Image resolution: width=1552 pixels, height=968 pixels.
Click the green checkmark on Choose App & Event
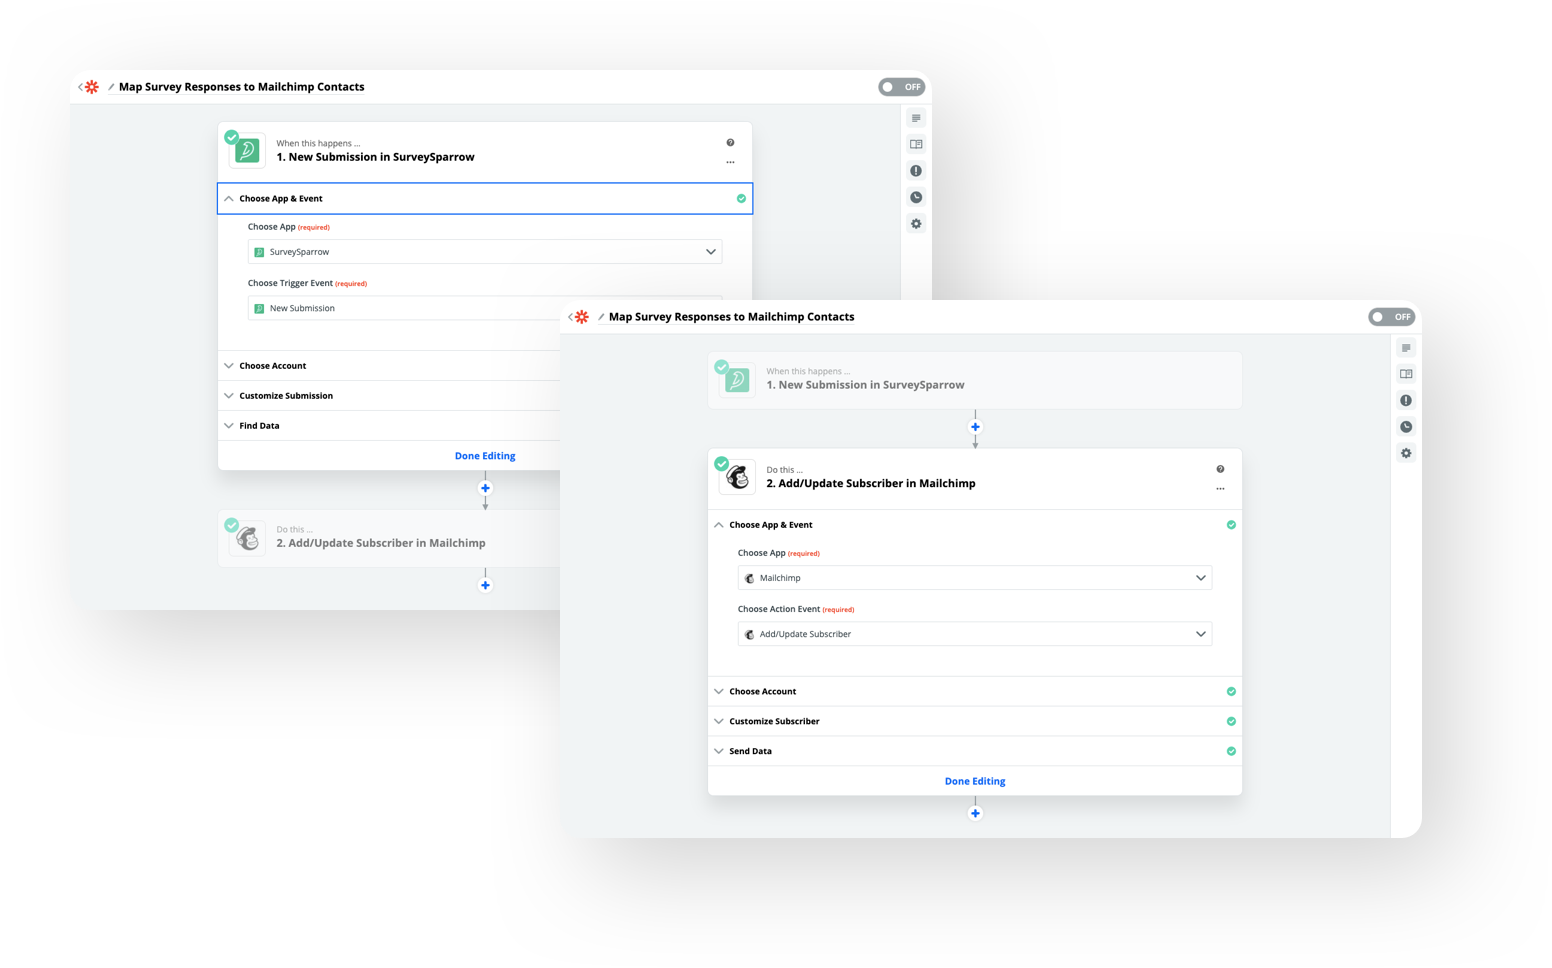click(x=1231, y=524)
